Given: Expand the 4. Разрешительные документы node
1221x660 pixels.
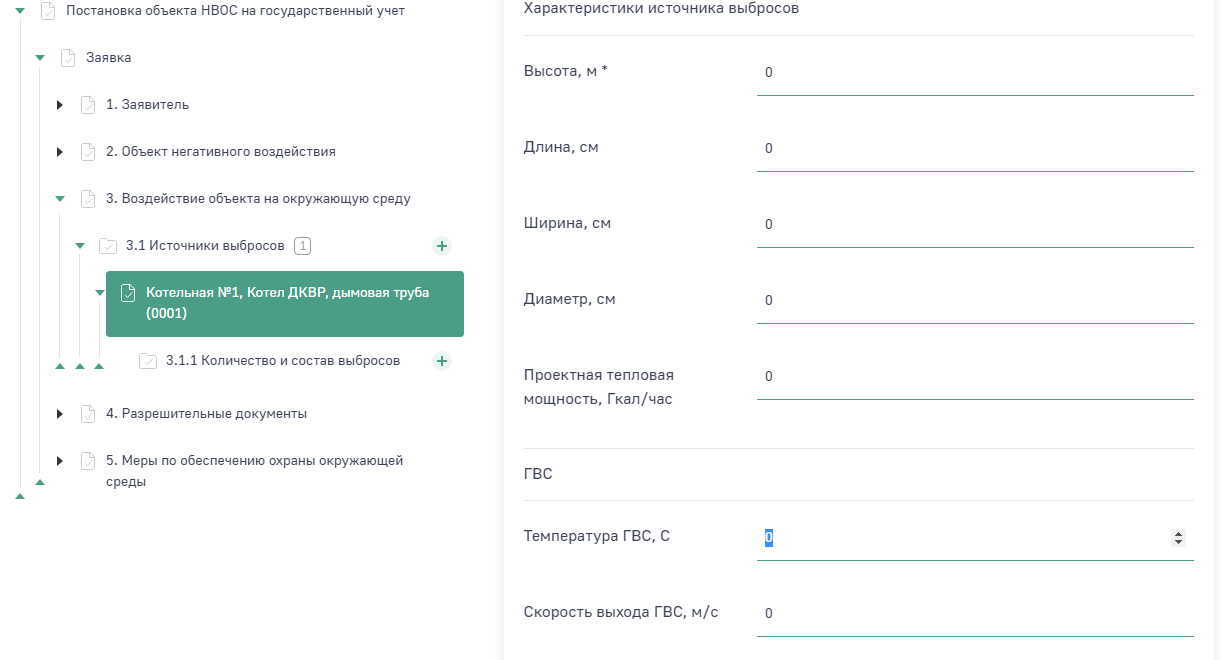Looking at the screenshot, I should (x=60, y=414).
